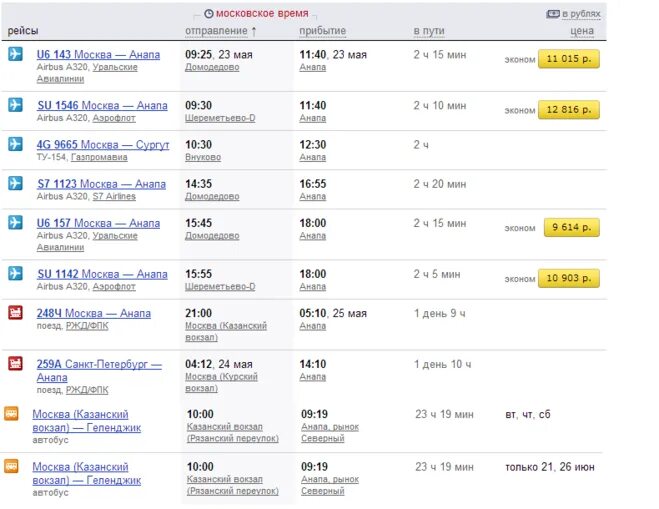
Task: Open bus route link in вт, чт, сб row
Action: point(87,421)
